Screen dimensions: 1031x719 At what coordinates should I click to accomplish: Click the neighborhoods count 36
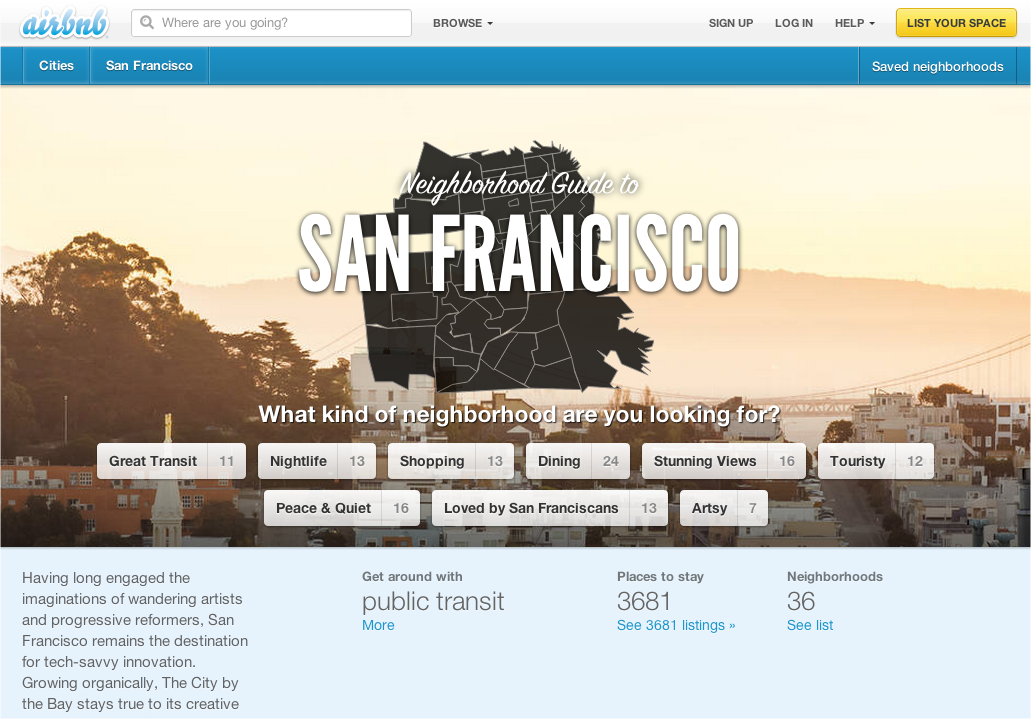click(x=800, y=601)
